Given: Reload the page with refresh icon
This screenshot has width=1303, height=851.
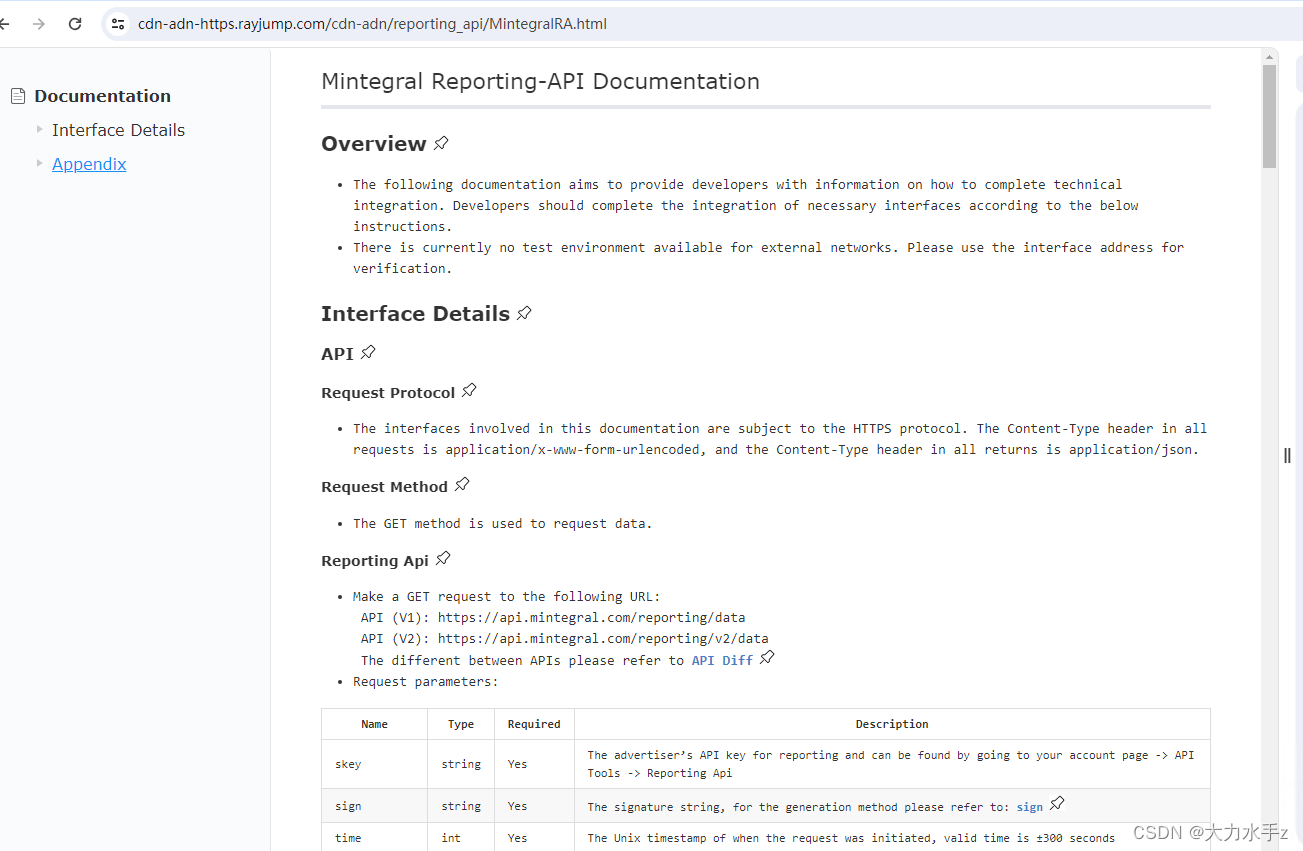Looking at the screenshot, I should (x=75, y=24).
